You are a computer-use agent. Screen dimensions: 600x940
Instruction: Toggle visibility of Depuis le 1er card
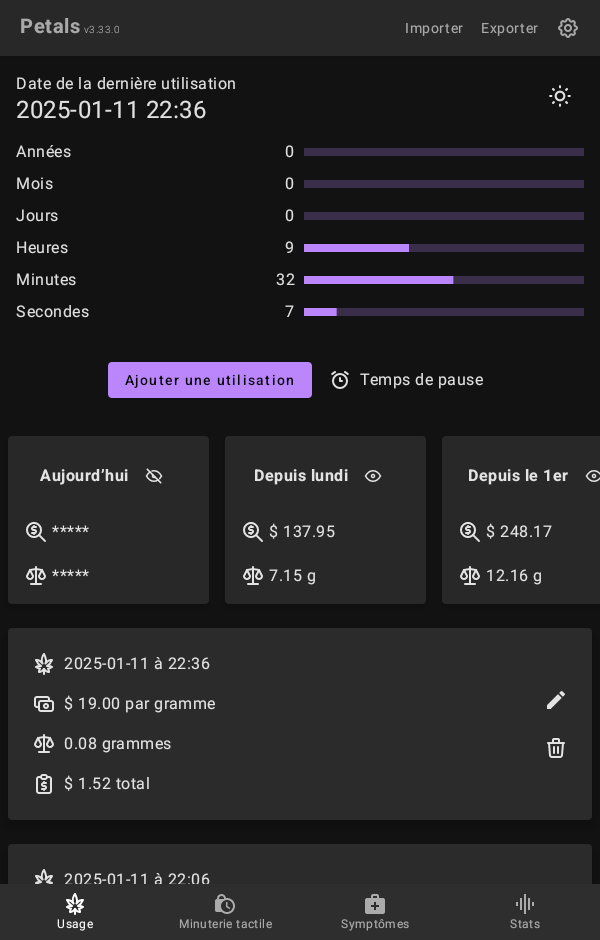(592, 476)
